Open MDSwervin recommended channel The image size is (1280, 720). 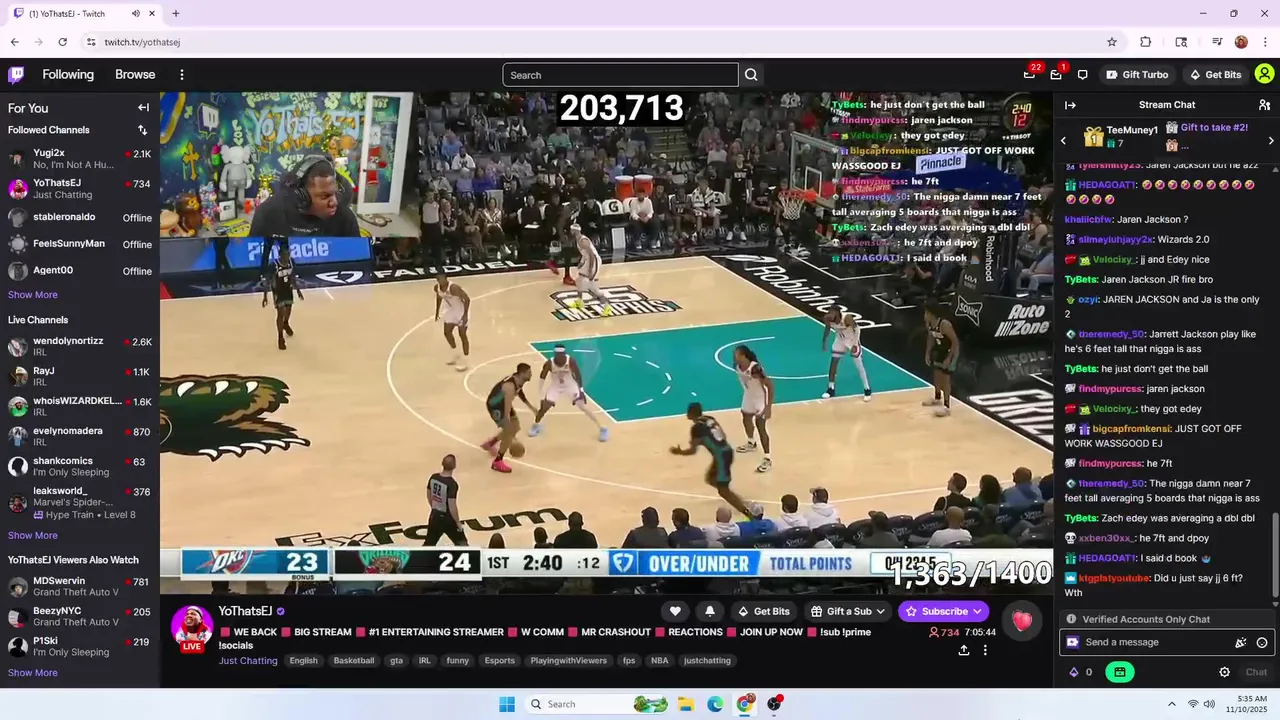point(80,586)
